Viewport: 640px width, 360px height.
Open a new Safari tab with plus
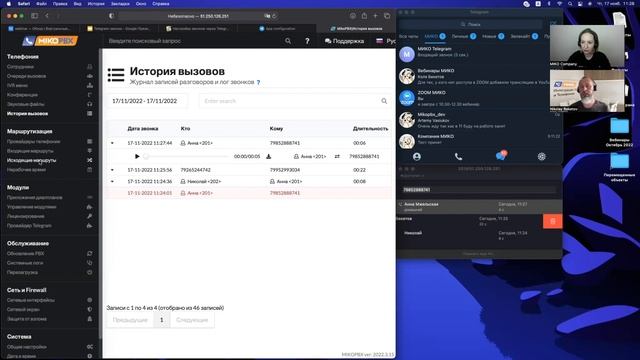pos(376,16)
